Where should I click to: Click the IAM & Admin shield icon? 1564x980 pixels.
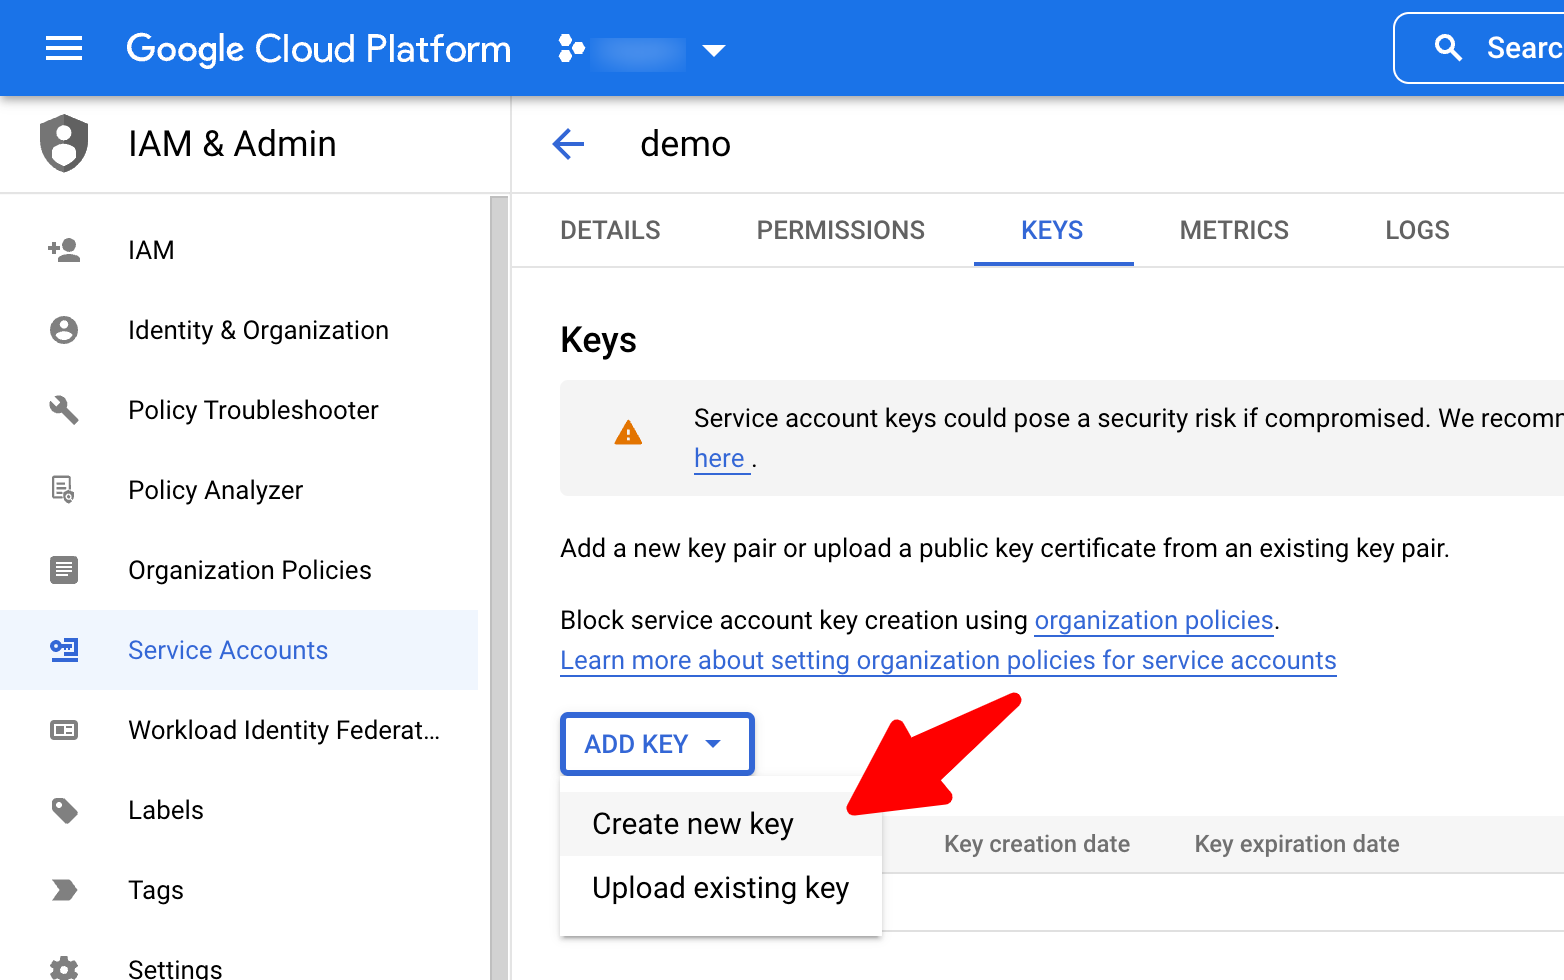click(x=64, y=144)
